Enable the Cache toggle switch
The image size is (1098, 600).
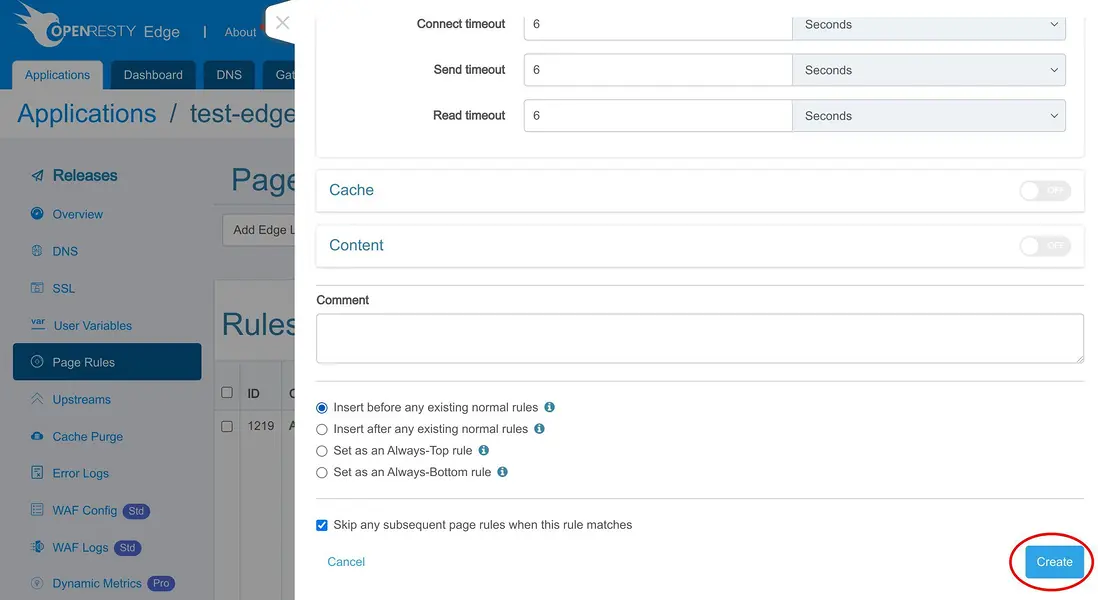click(x=1045, y=190)
